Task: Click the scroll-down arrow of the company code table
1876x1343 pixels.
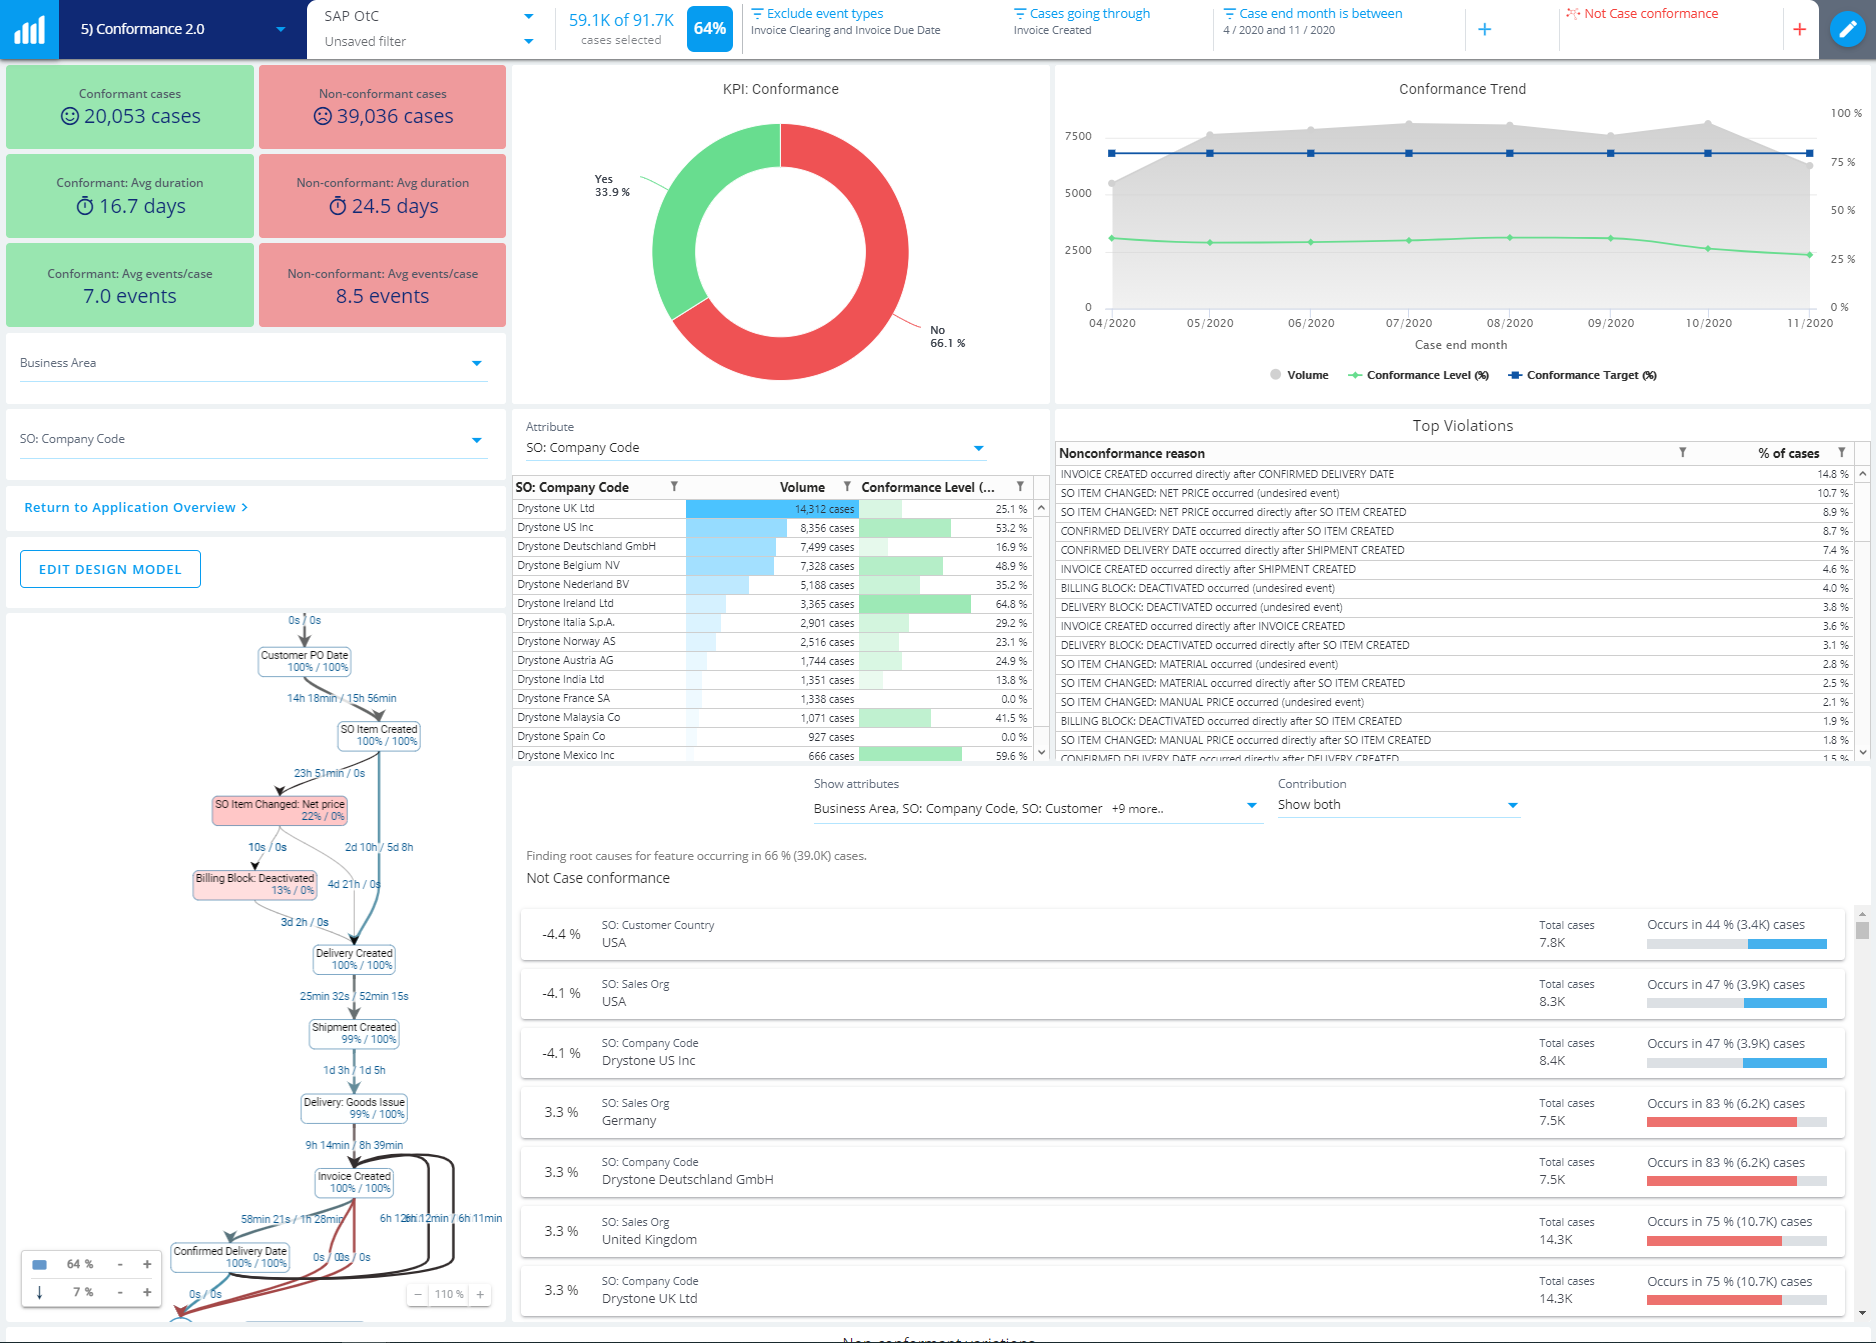Action: point(1041,752)
